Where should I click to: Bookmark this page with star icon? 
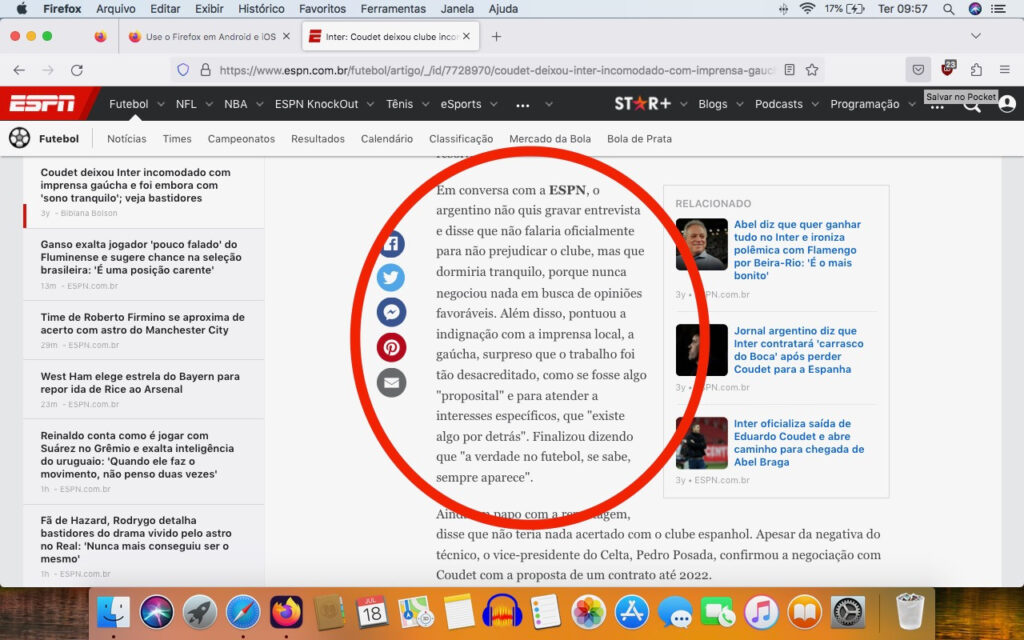(812, 70)
